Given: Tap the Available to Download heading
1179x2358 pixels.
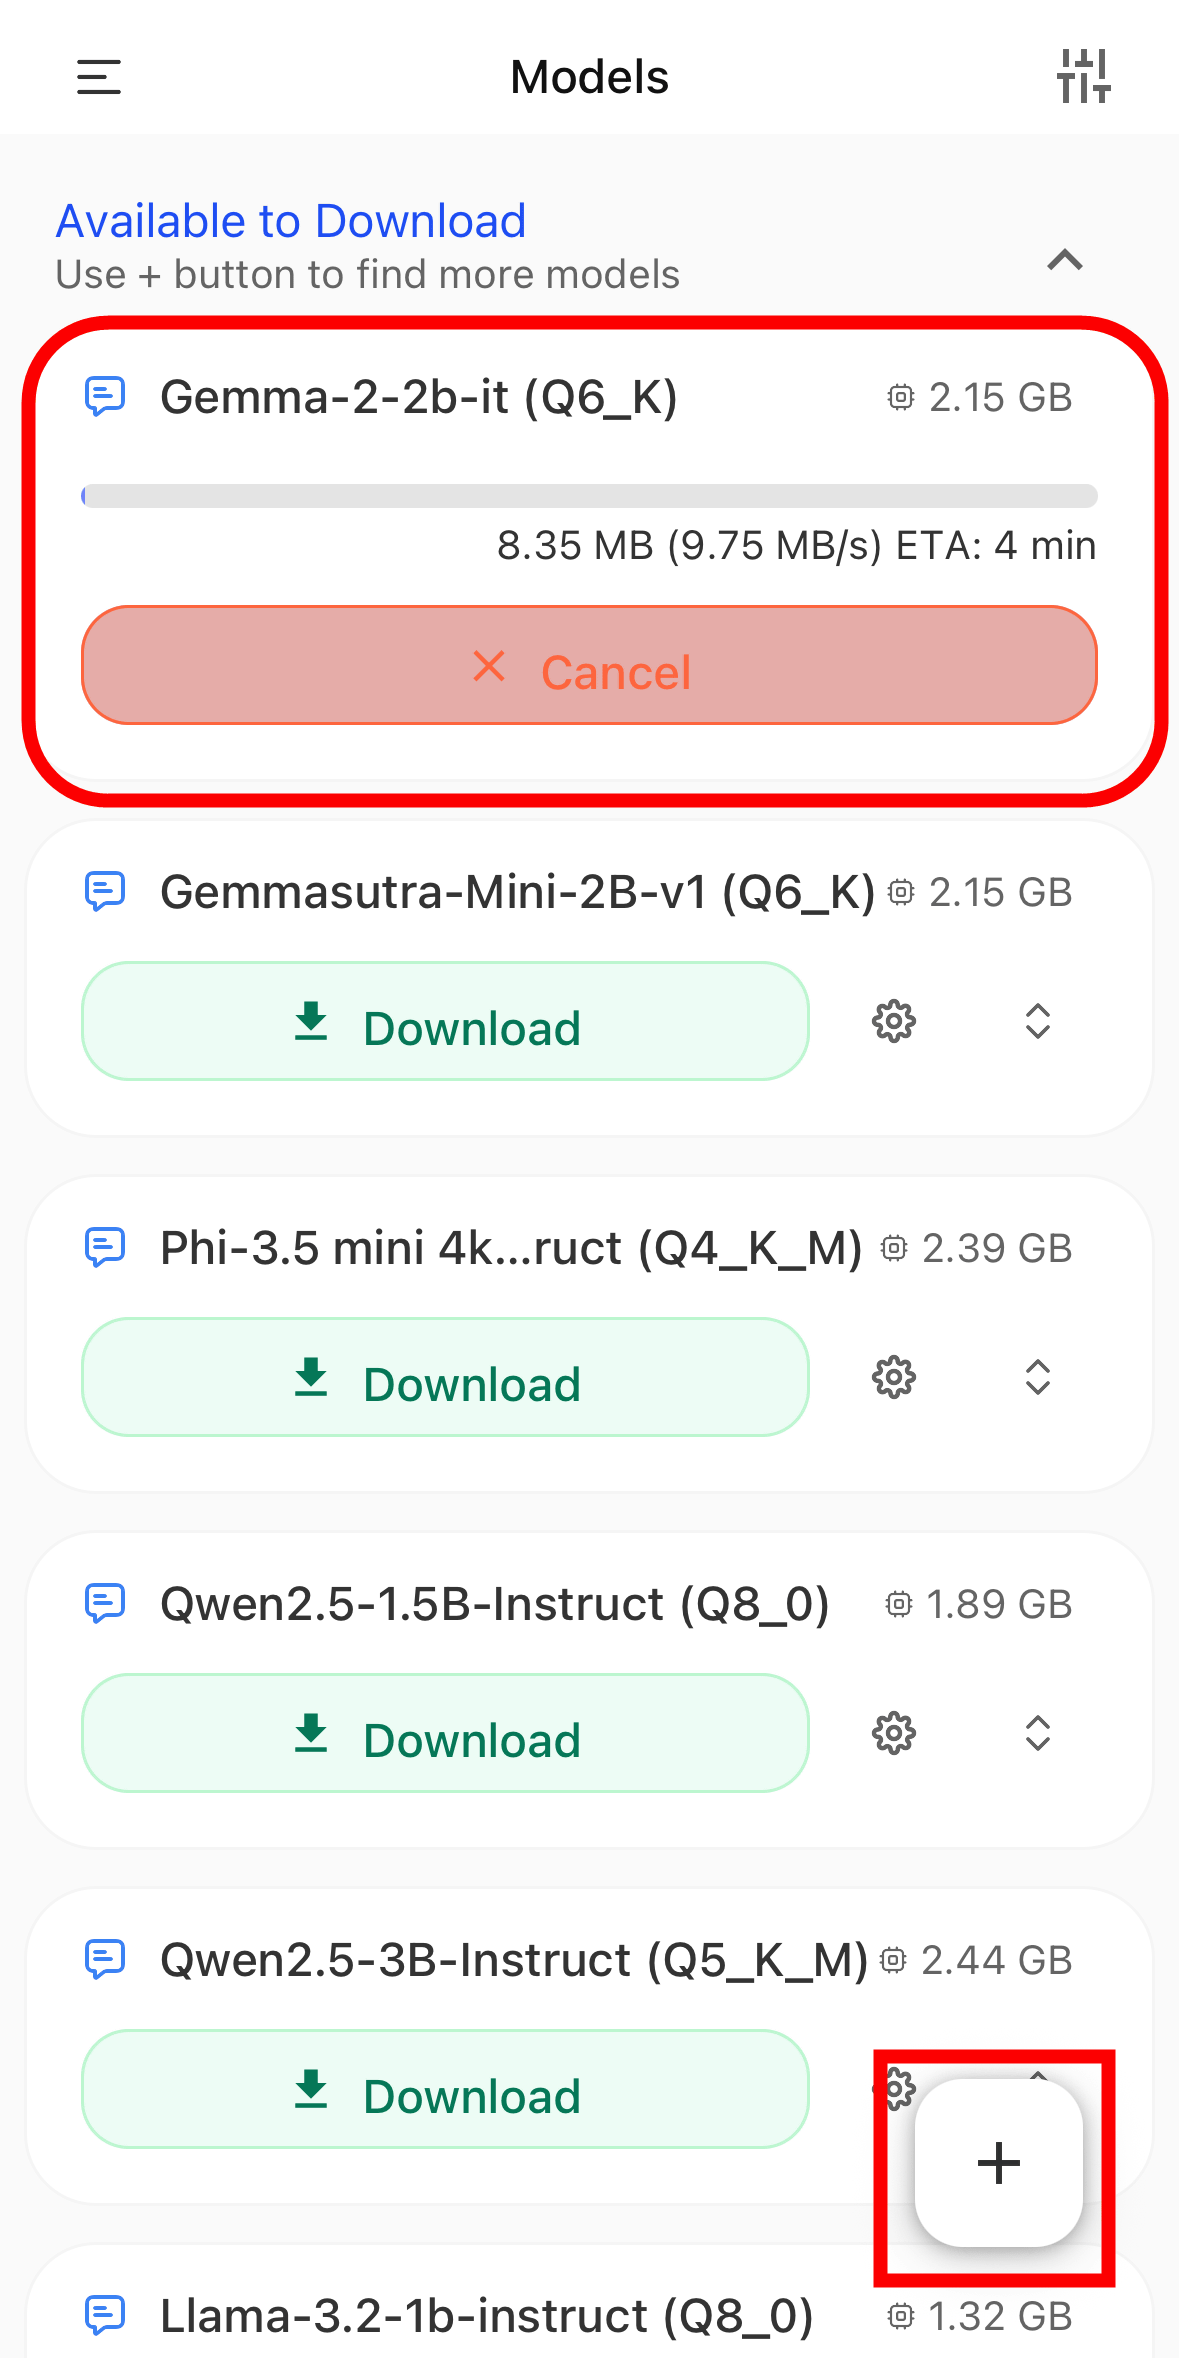Looking at the screenshot, I should pyautogui.click(x=291, y=221).
